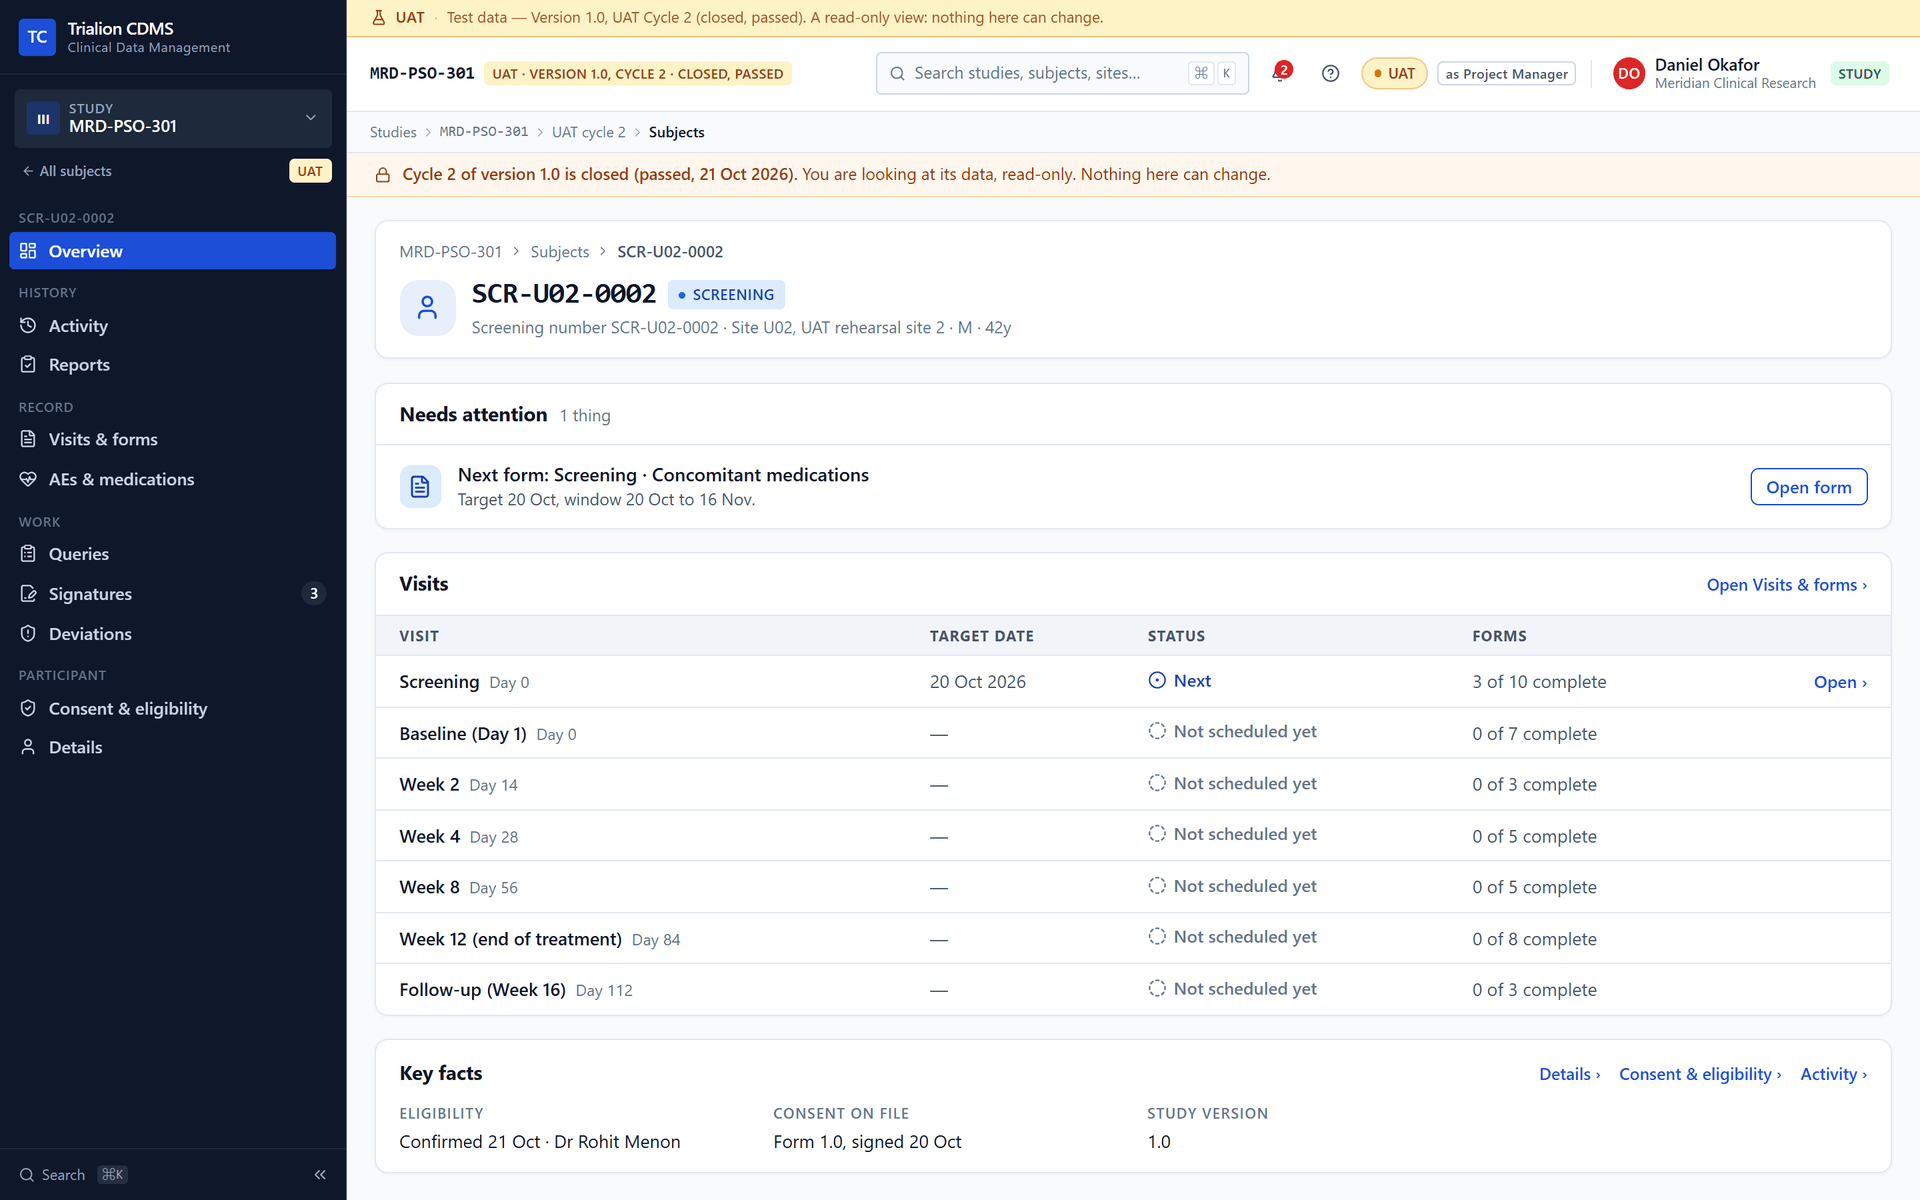Open the notifications bell icon
This screenshot has height=1200, width=1920.
[x=1280, y=73]
